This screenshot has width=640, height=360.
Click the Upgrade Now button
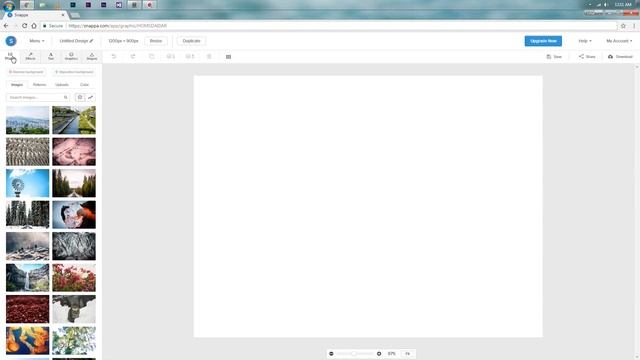coord(543,41)
